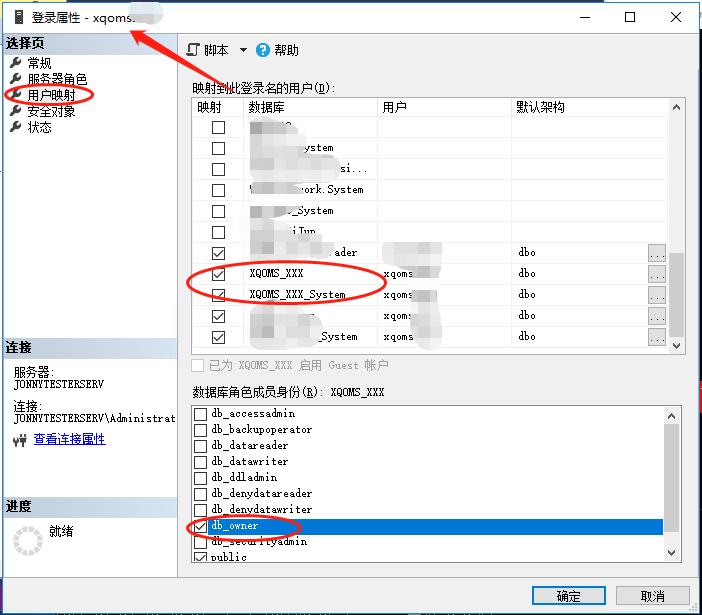
Task: Click the script icon in the toolbar
Action: (x=194, y=50)
